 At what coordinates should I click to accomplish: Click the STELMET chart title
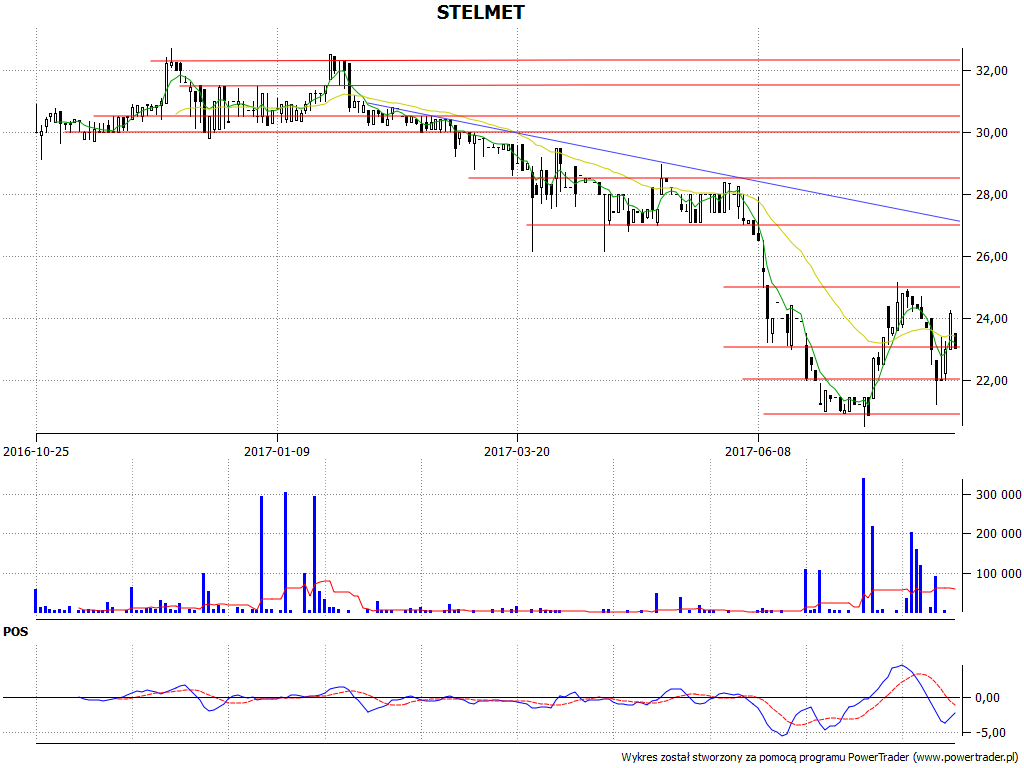pyautogui.click(x=480, y=12)
